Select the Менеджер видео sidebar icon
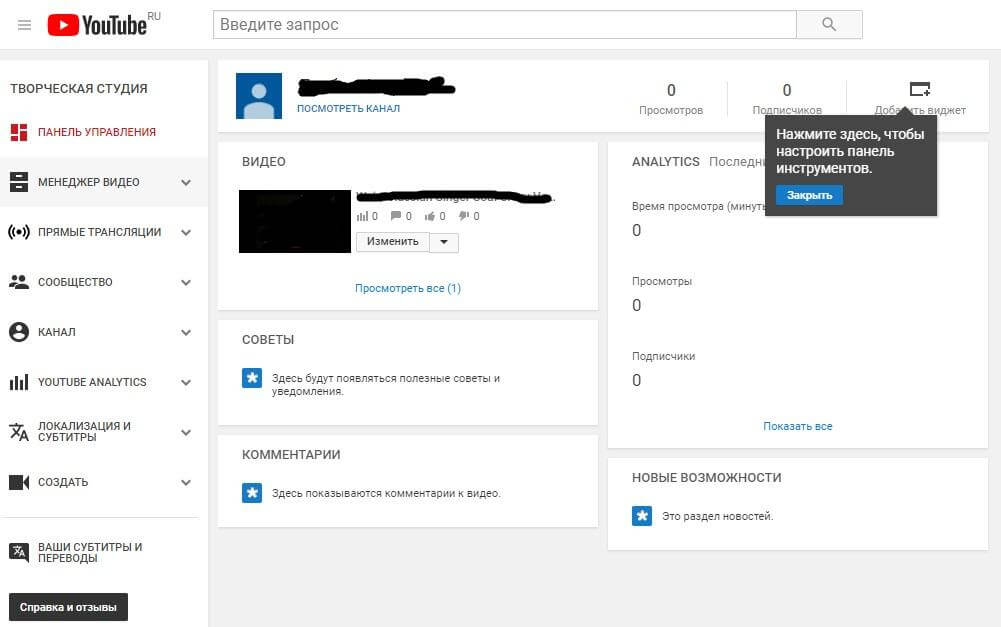 point(21,181)
